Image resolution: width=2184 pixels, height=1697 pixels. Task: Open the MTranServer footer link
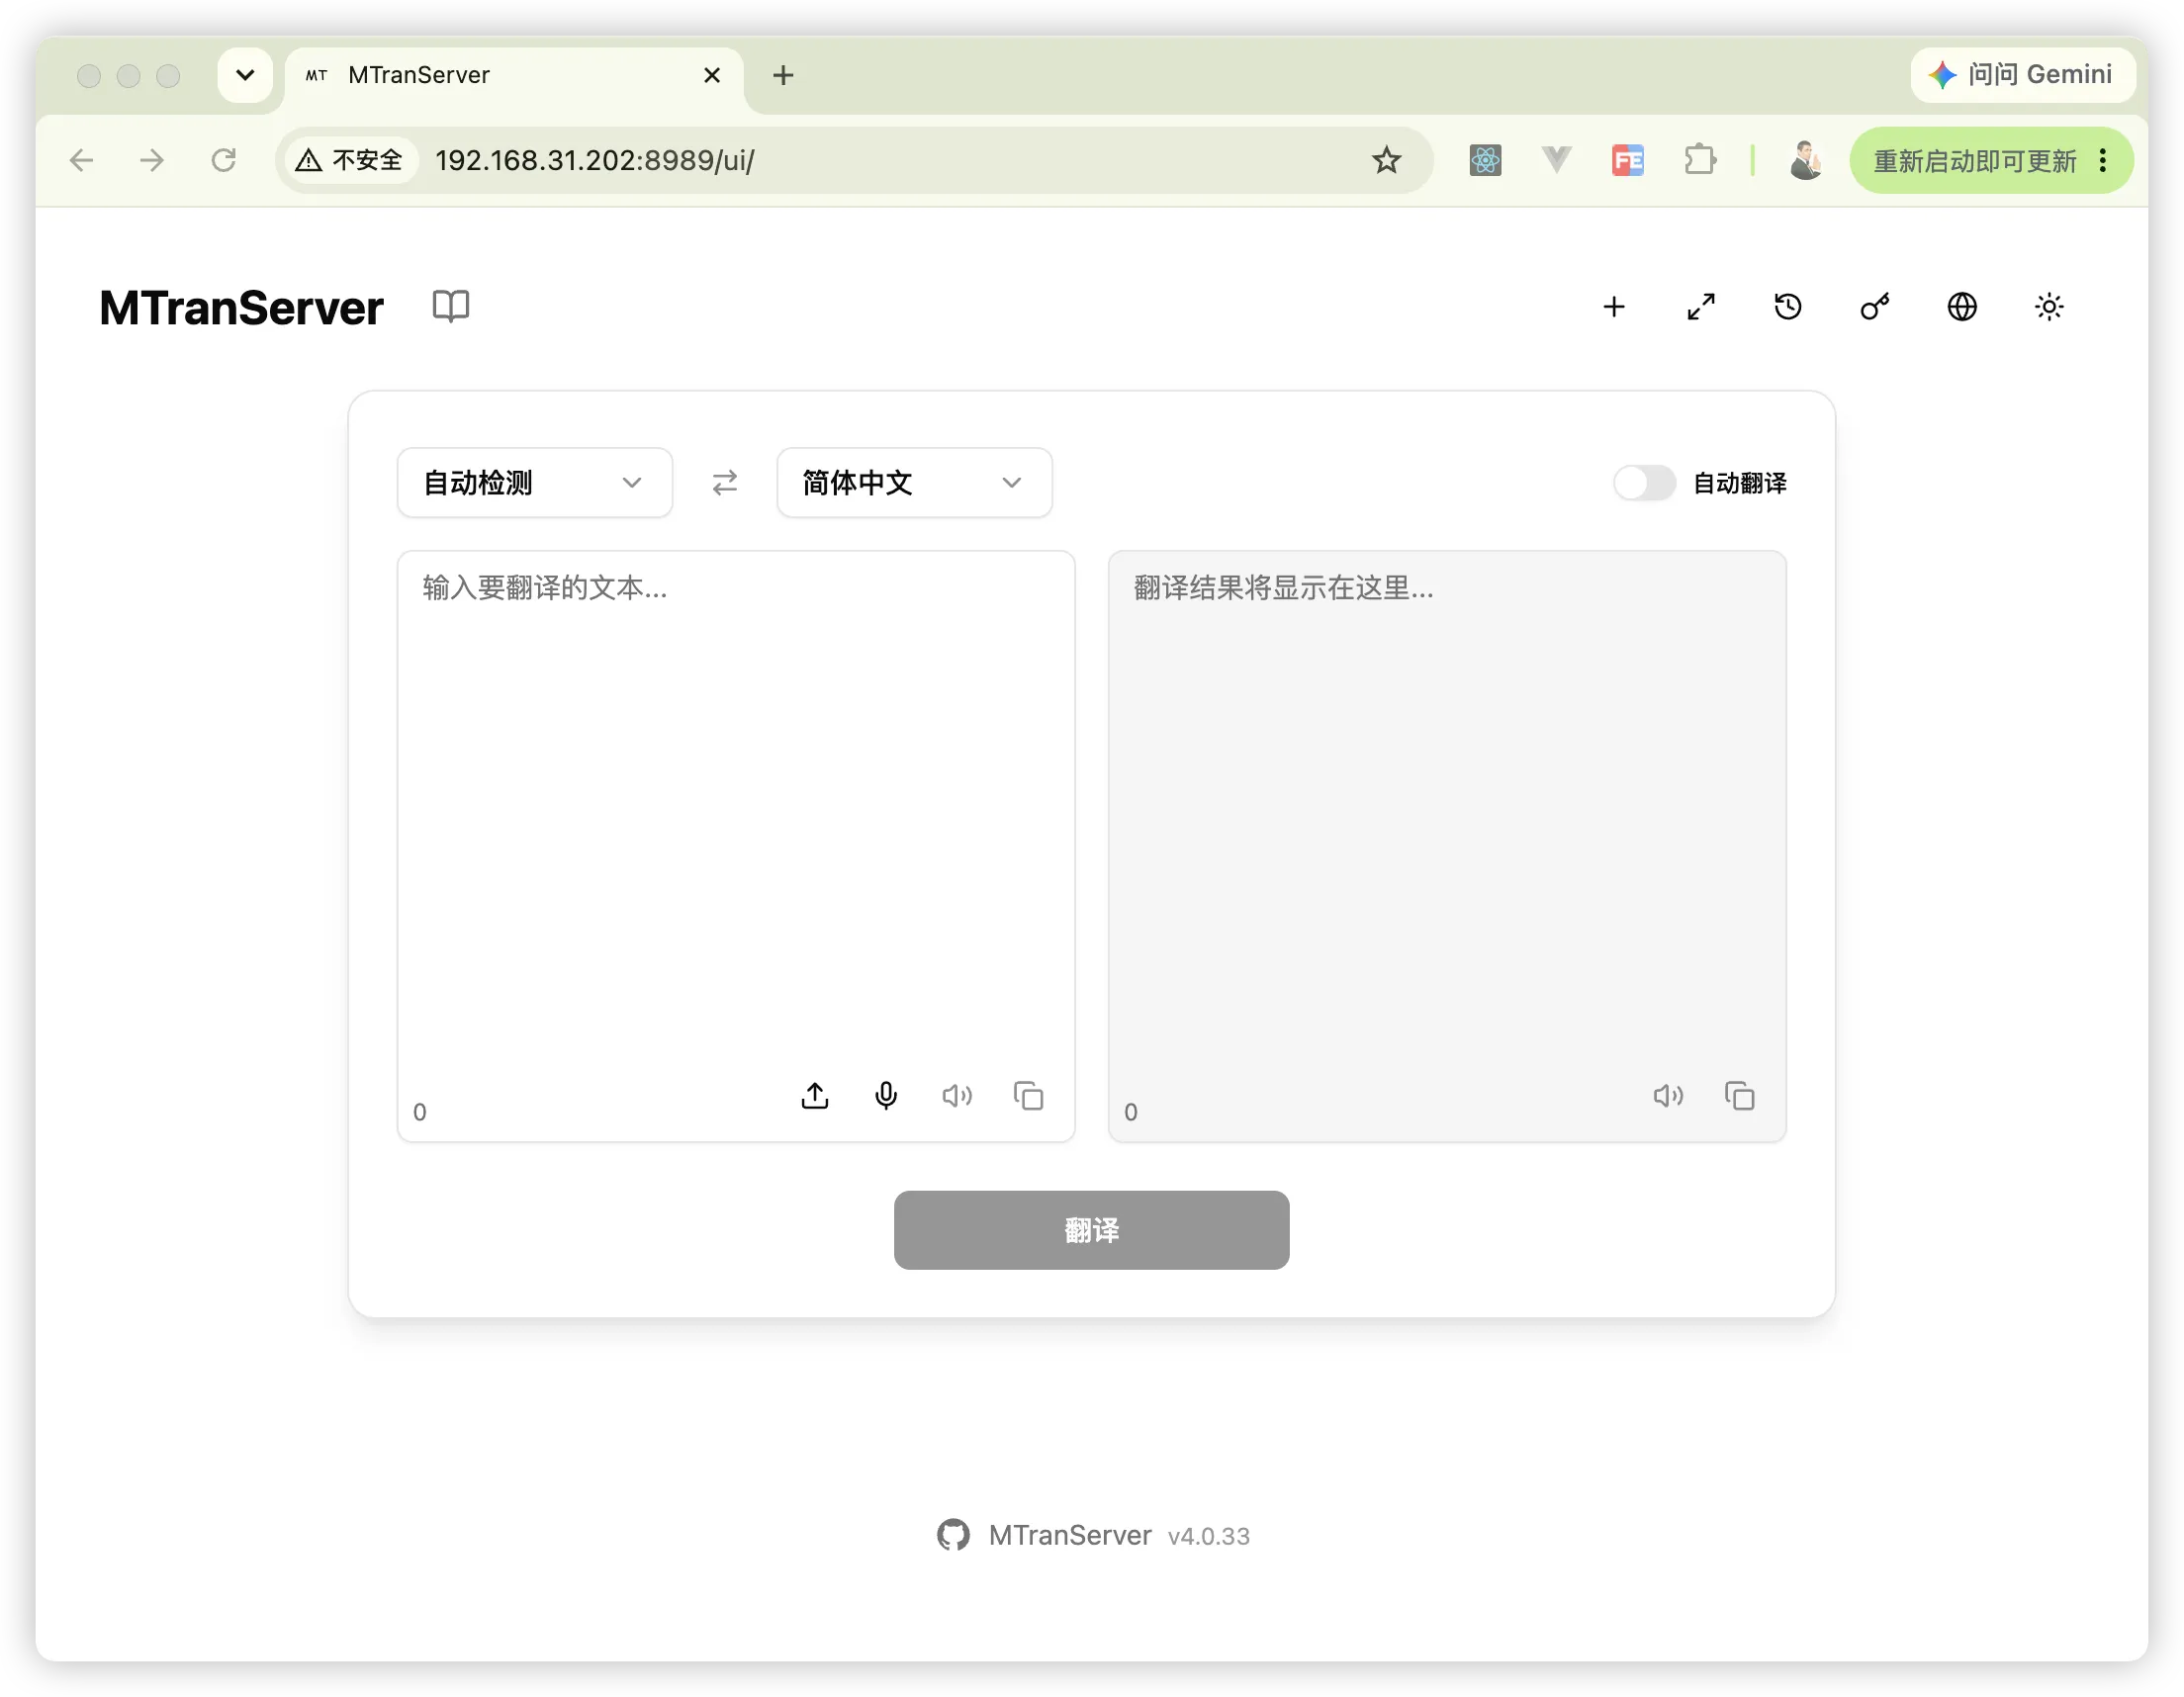pyautogui.click(x=1070, y=1535)
